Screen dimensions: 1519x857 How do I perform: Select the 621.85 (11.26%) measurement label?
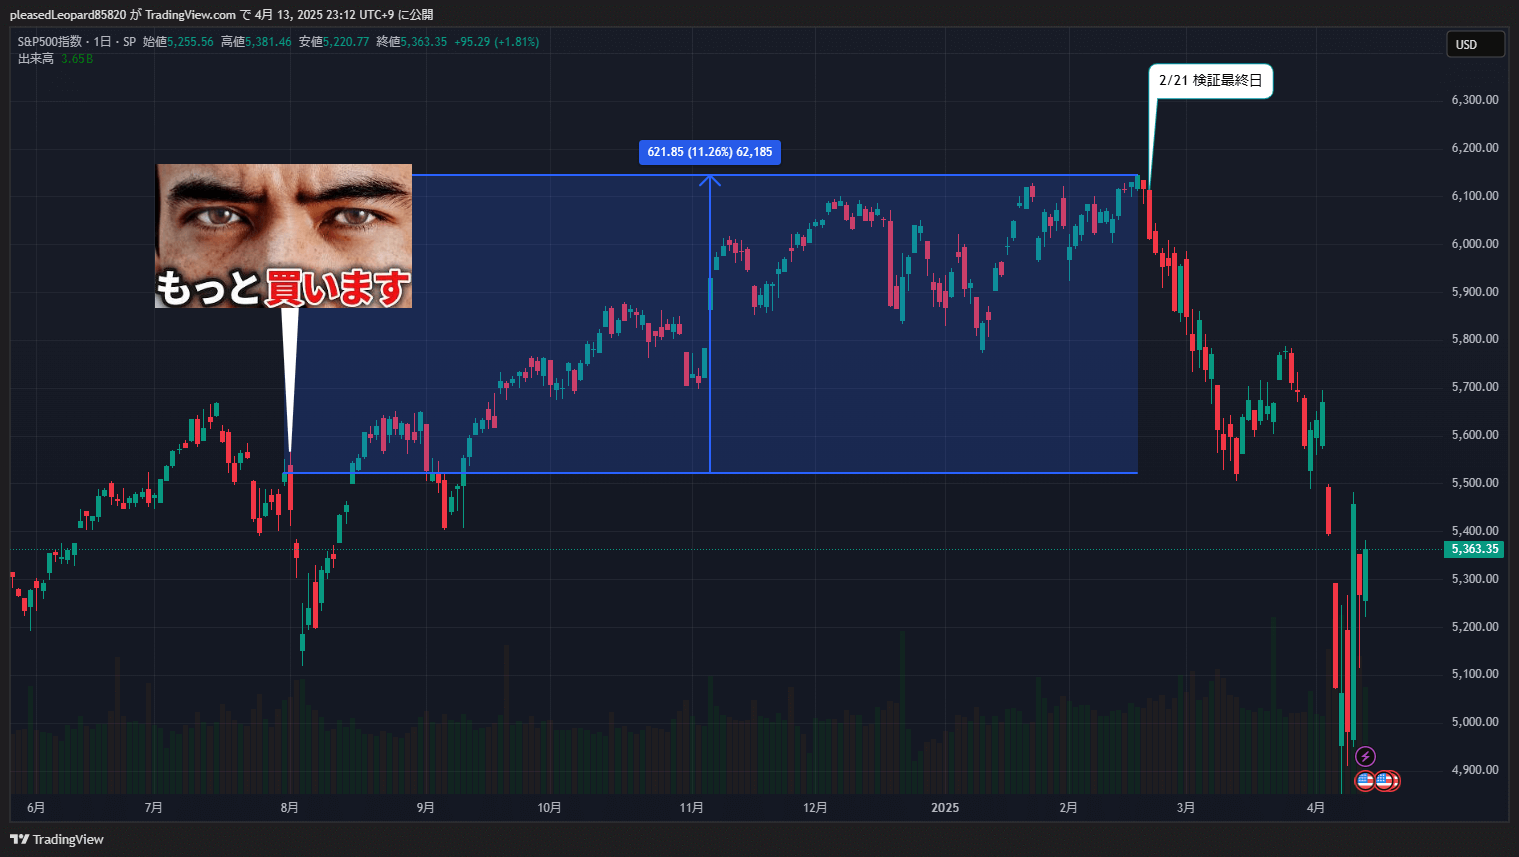click(709, 152)
